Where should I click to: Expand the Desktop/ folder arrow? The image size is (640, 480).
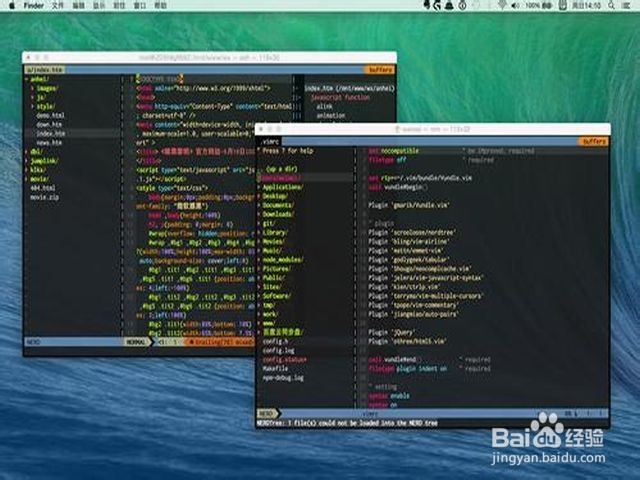(259, 196)
